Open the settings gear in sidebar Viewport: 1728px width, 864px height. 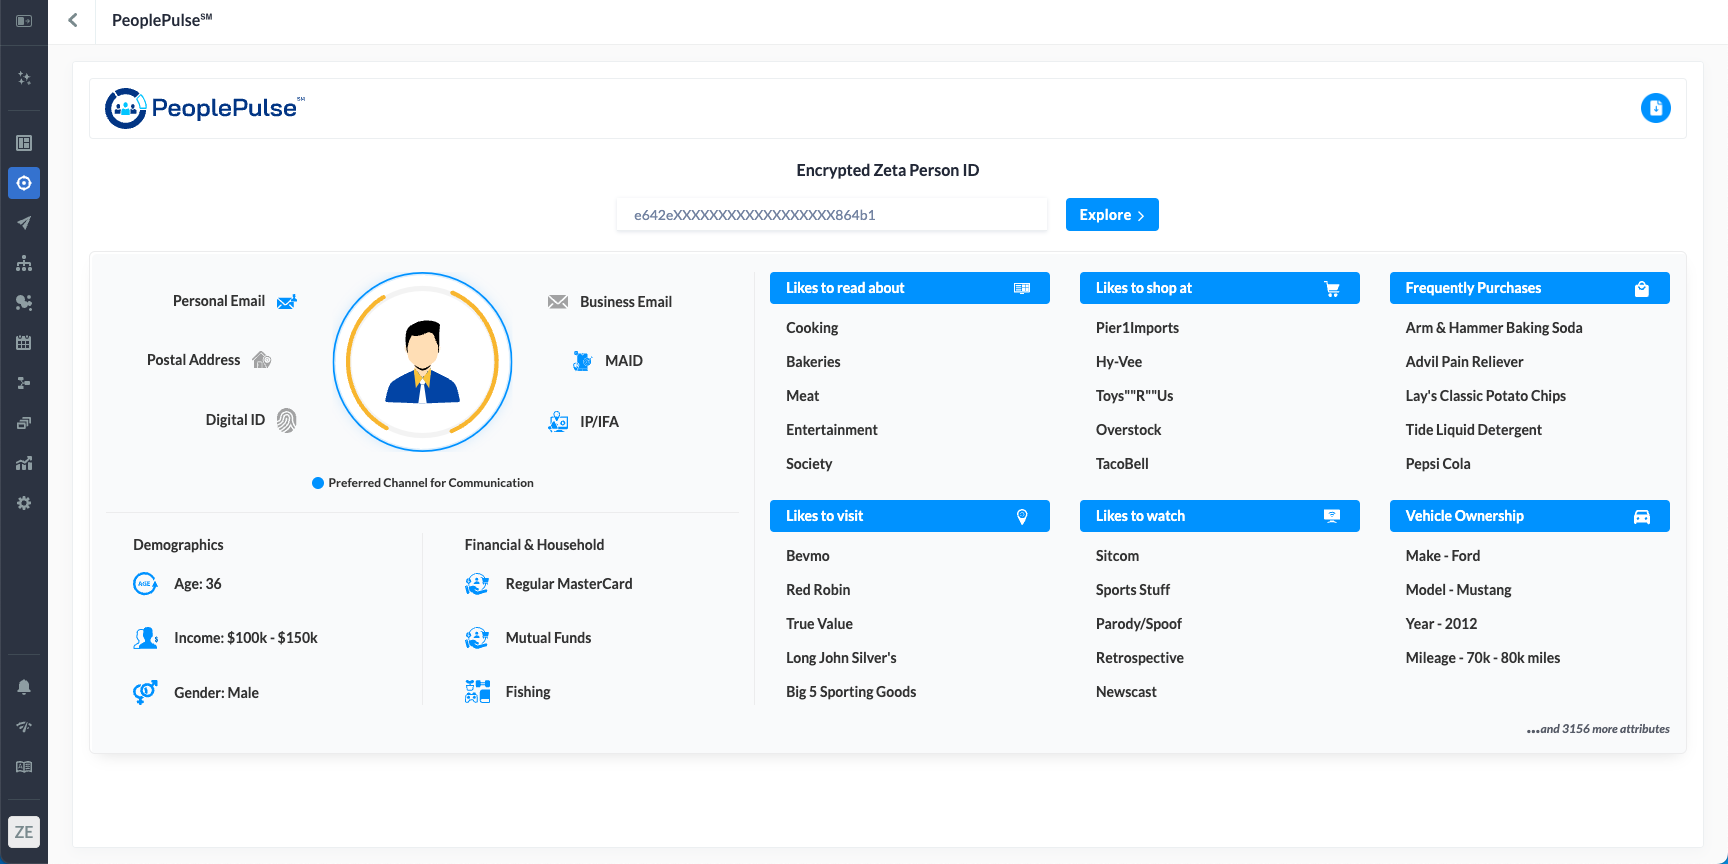(24, 503)
